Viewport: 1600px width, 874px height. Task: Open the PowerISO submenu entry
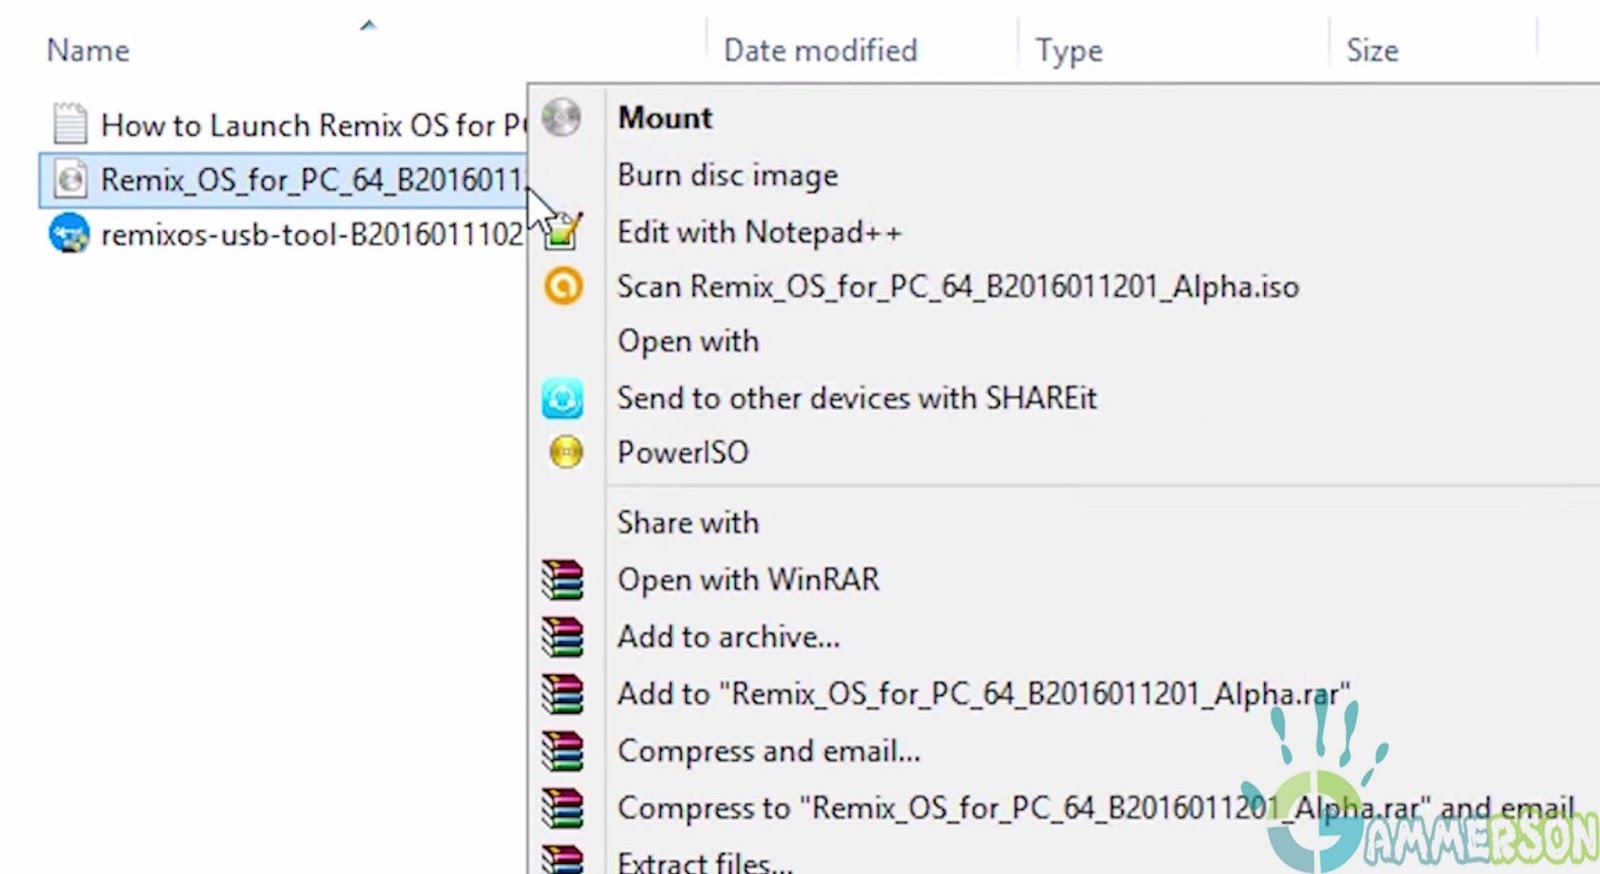(682, 452)
